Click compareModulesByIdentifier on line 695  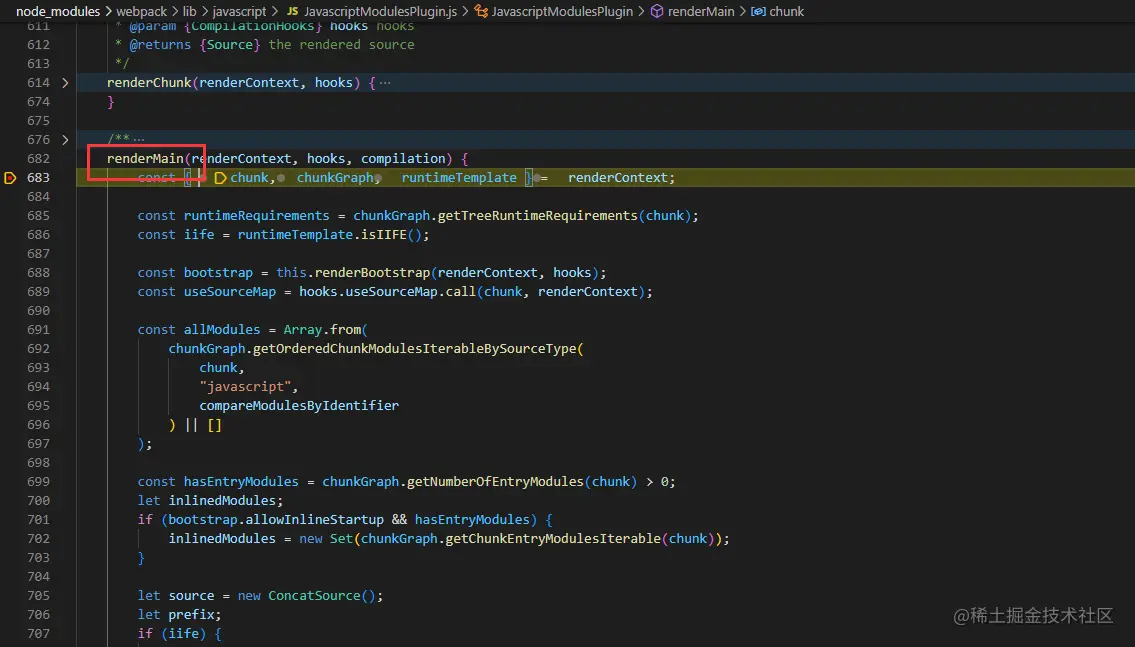(299, 405)
